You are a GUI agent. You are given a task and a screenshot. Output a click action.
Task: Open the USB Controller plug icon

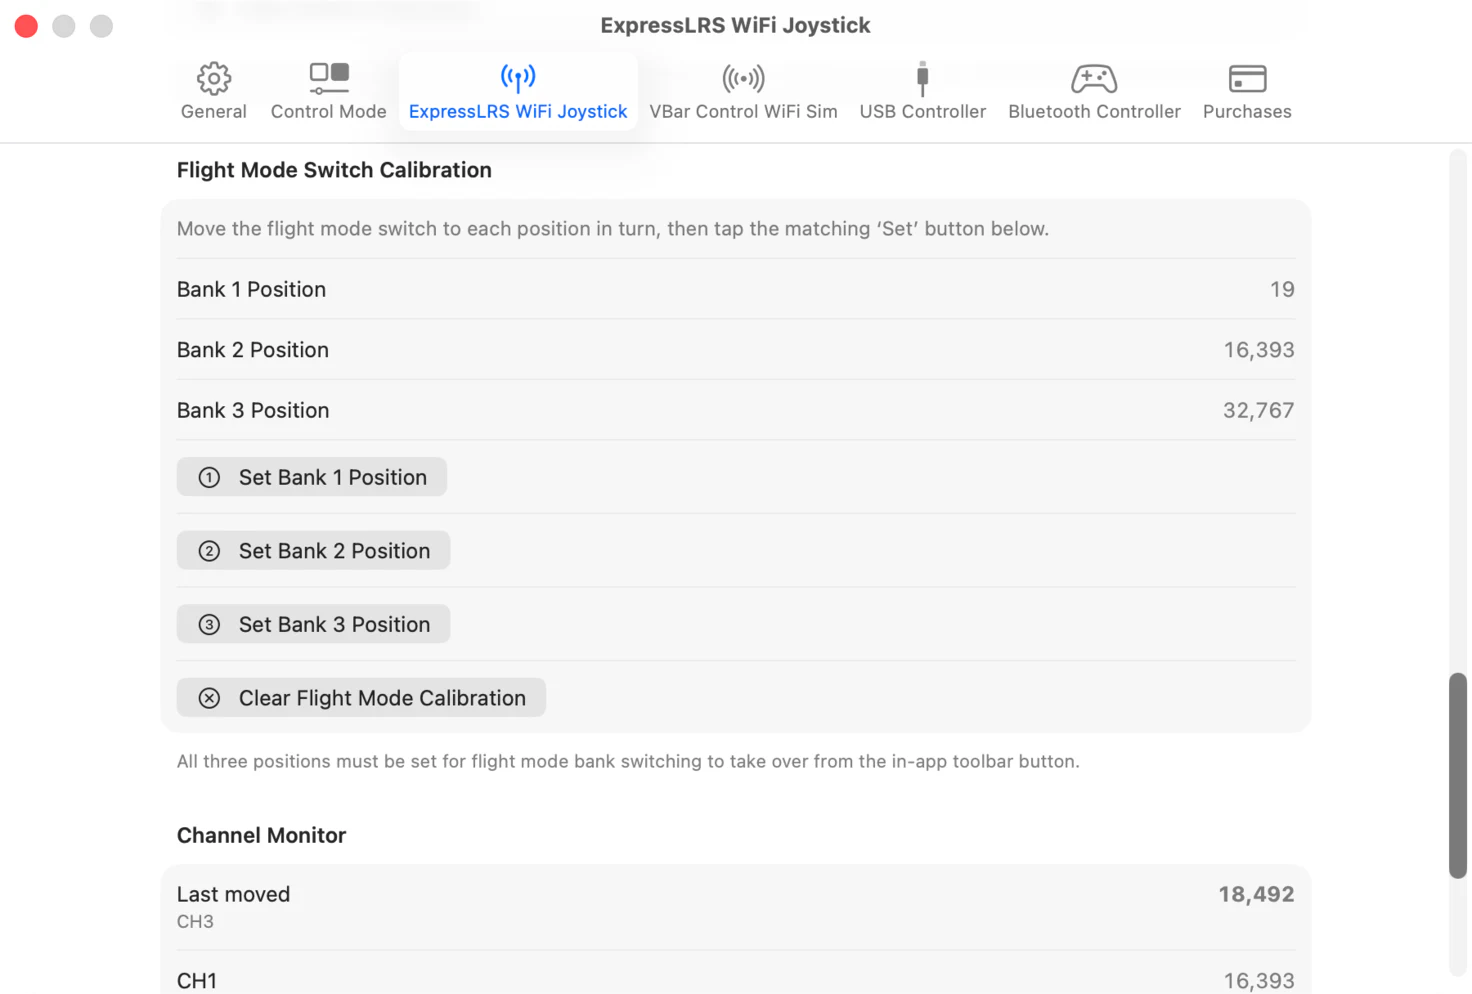pos(922,78)
